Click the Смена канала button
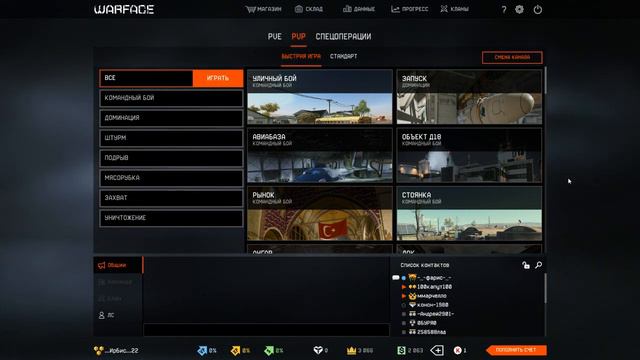 tap(512, 58)
